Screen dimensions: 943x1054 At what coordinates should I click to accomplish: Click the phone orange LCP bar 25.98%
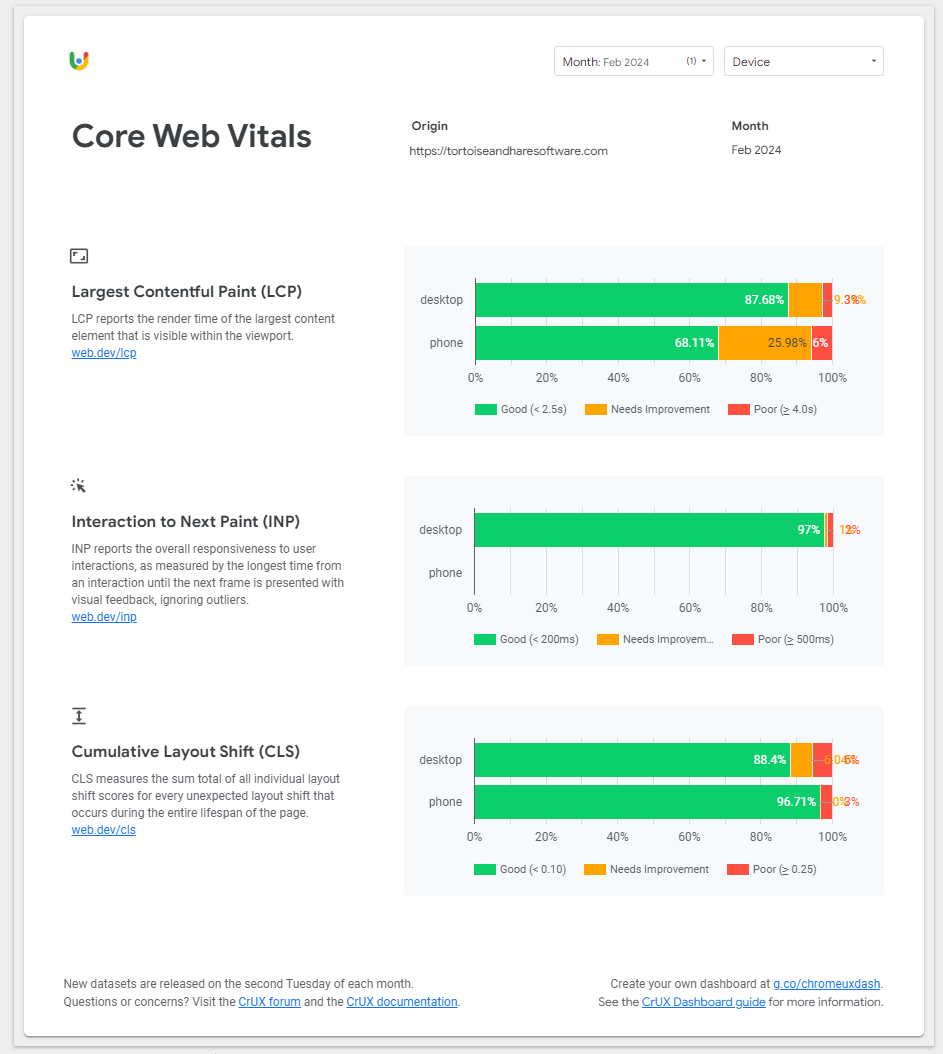tap(764, 343)
